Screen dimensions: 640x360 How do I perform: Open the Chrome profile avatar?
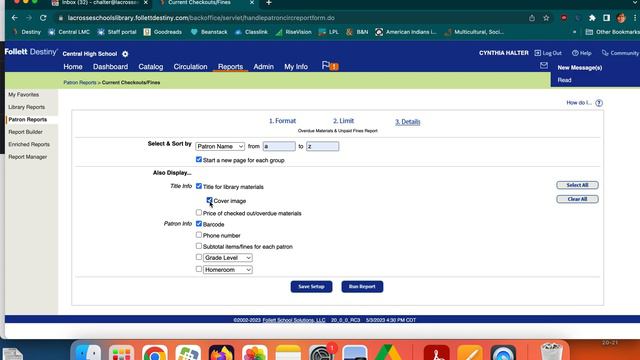pyautogui.click(x=621, y=18)
